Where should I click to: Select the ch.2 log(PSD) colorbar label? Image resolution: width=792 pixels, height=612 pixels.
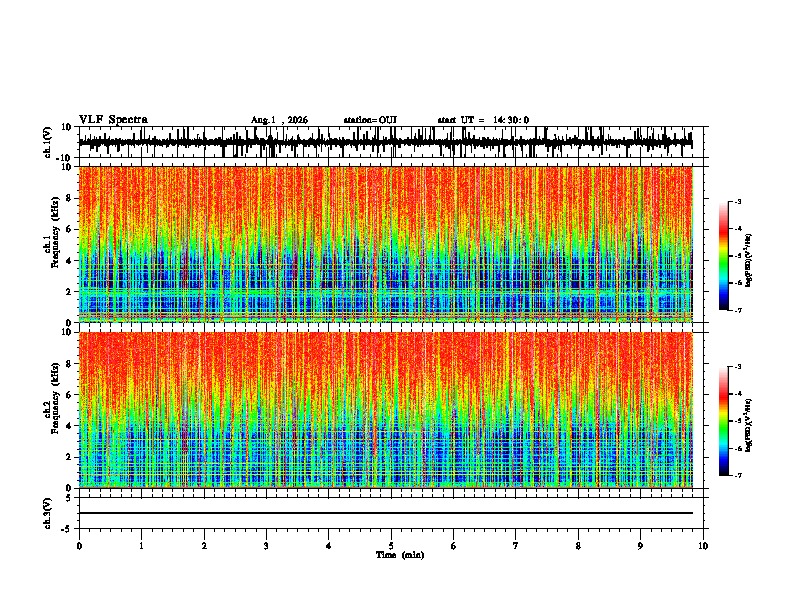[x=749, y=426]
